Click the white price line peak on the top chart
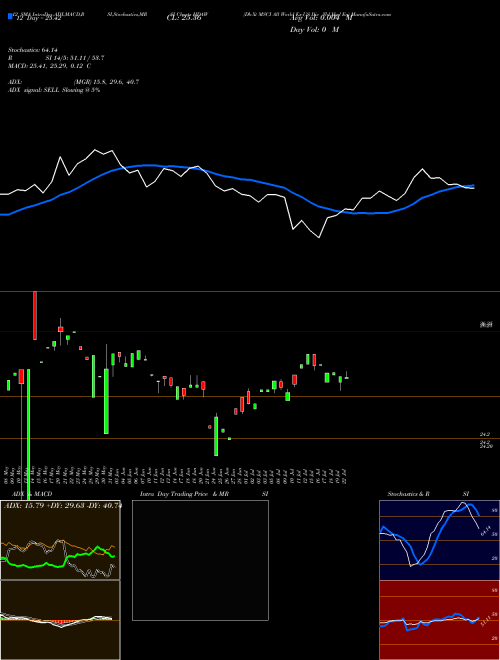The image size is (500, 660). (x=95, y=150)
